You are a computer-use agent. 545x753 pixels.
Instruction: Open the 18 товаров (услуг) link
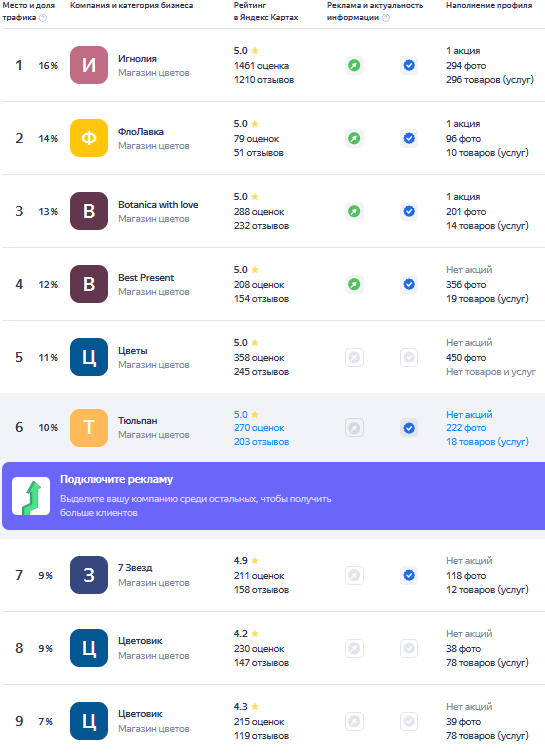[x=487, y=442]
